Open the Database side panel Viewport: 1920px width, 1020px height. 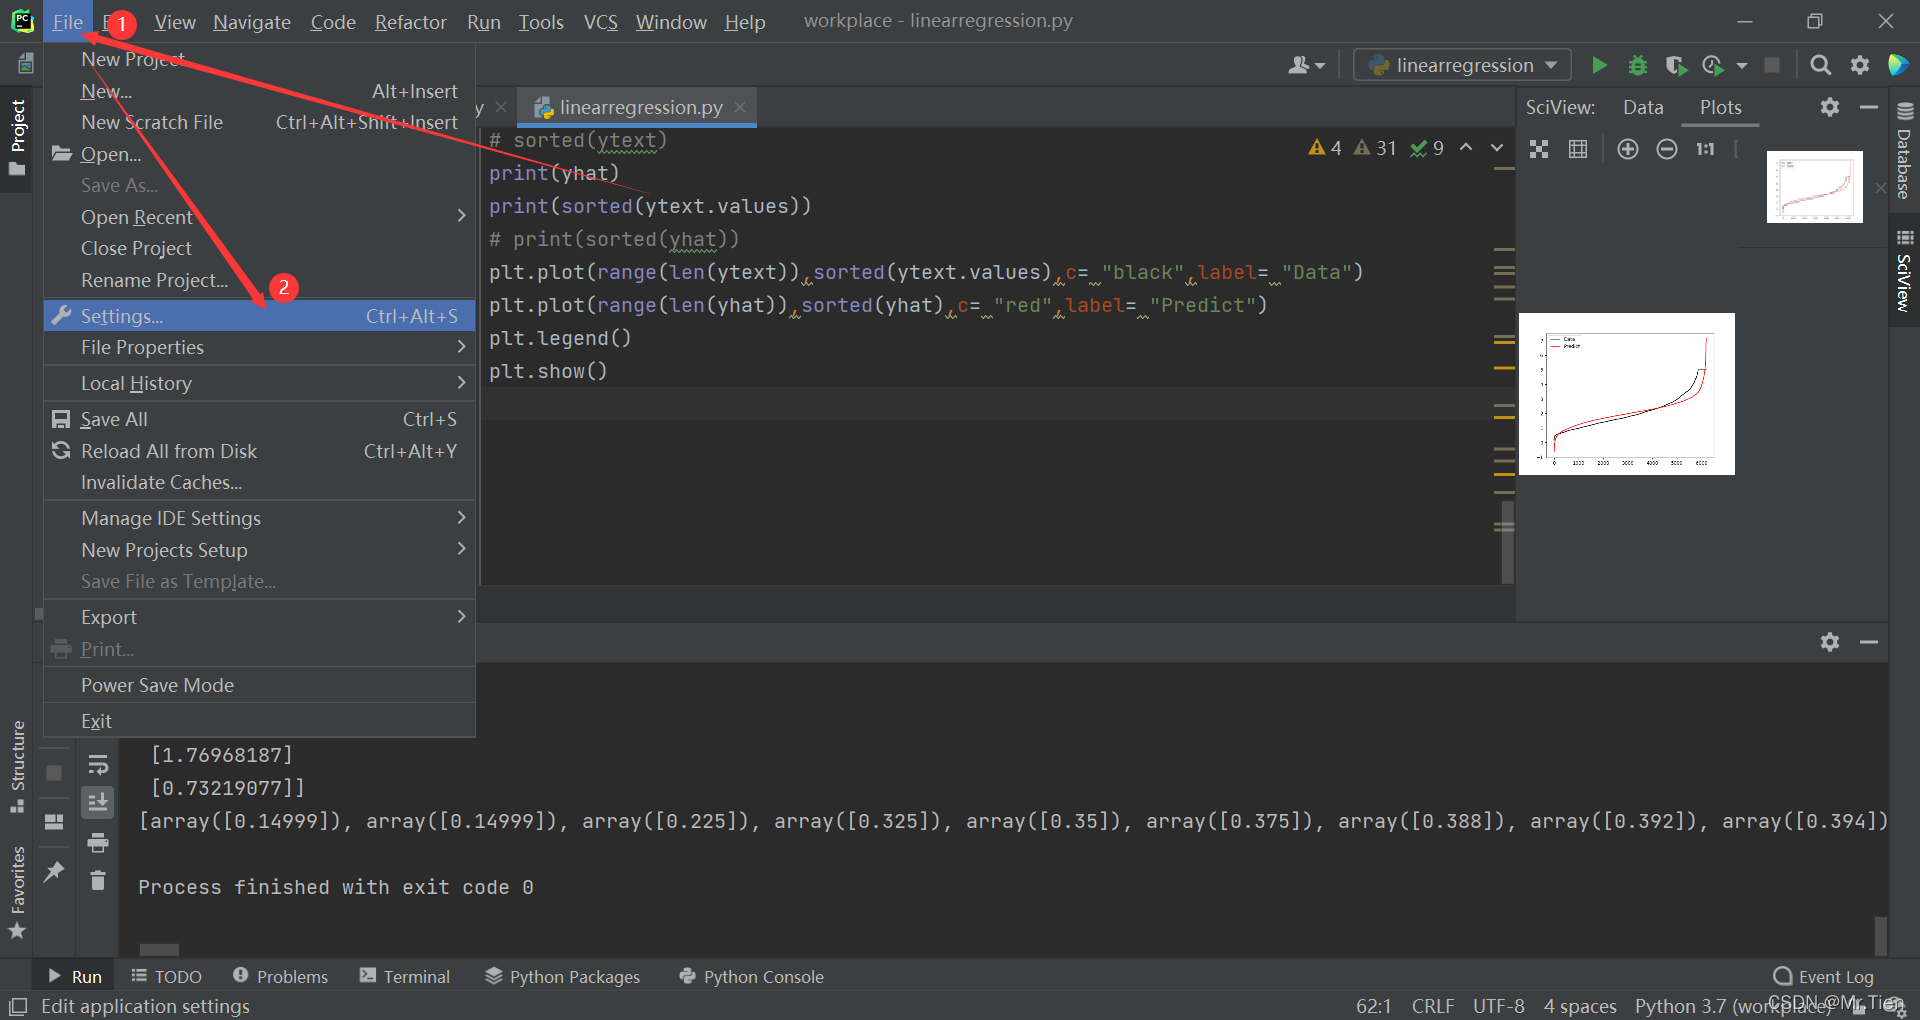pos(1904,150)
